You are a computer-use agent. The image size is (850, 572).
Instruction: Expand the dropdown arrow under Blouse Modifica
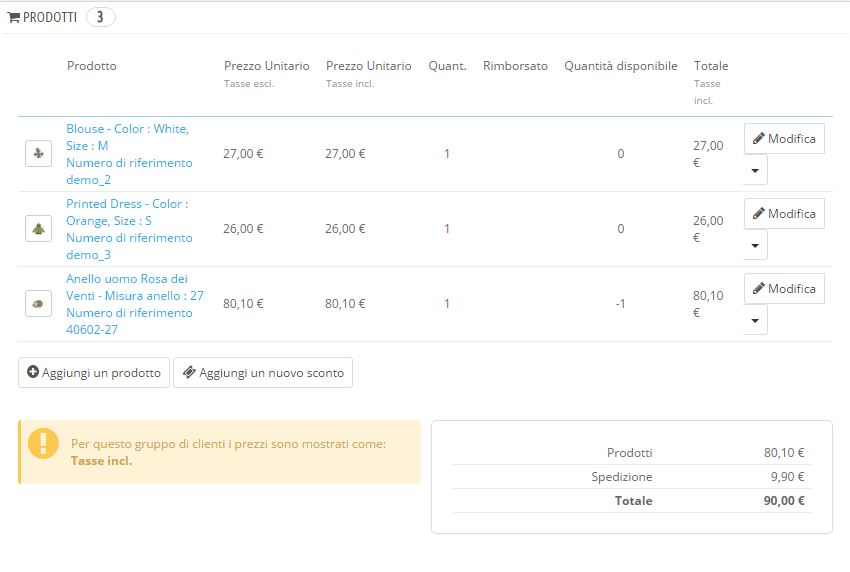[x=755, y=170]
